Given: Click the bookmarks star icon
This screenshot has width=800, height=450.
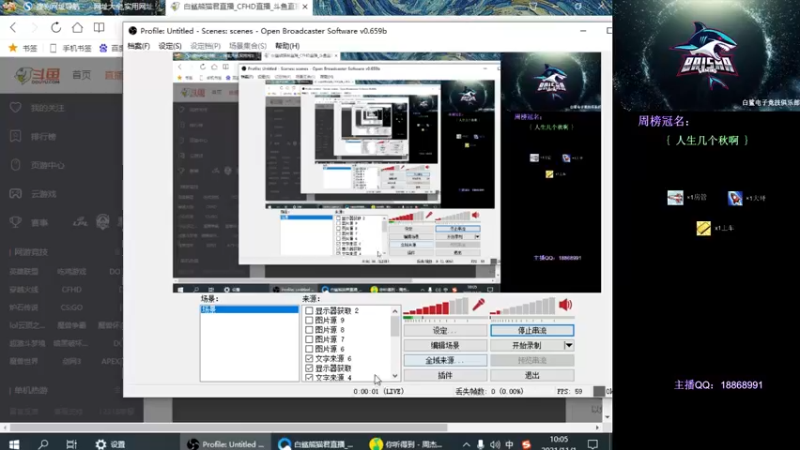Looking at the screenshot, I should click(x=13, y=48).
